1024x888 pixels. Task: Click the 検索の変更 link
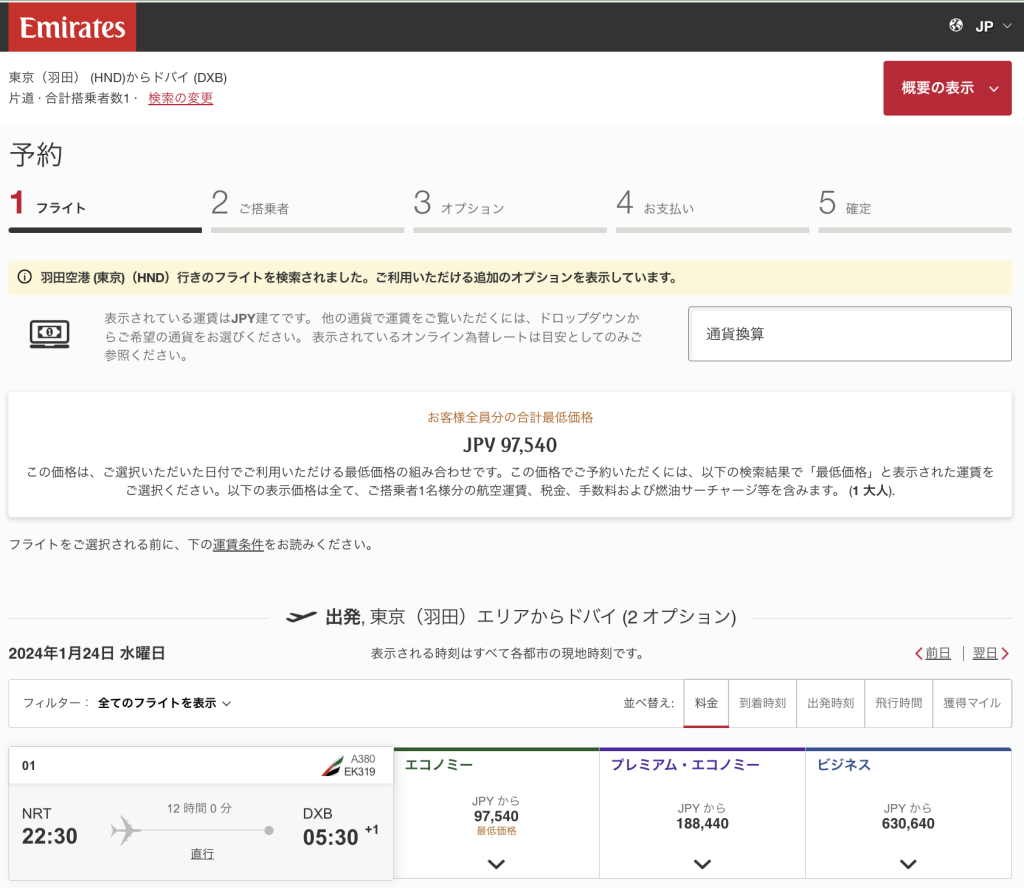click(180, 98)
